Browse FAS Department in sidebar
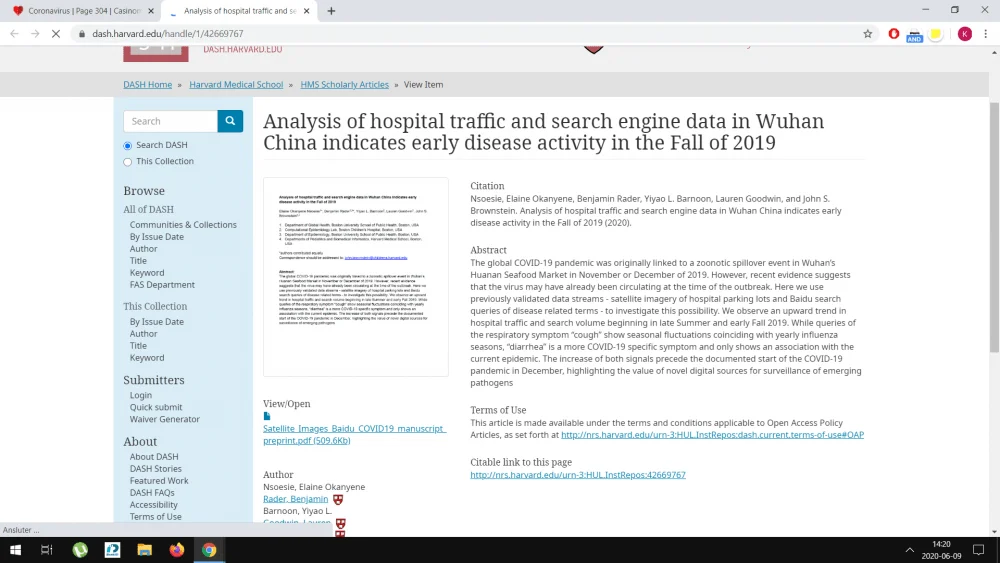1000x563 pixels. [162, 285]
